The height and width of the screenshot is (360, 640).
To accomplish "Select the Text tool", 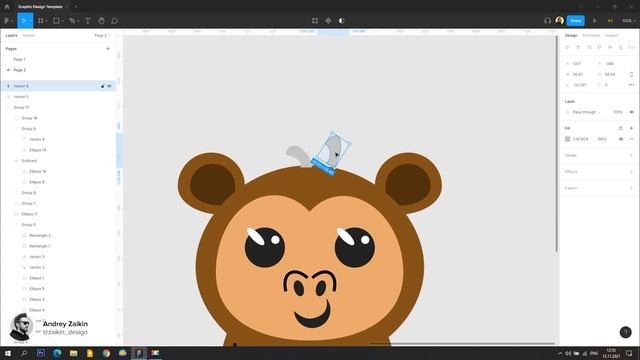I will (88, 20).
